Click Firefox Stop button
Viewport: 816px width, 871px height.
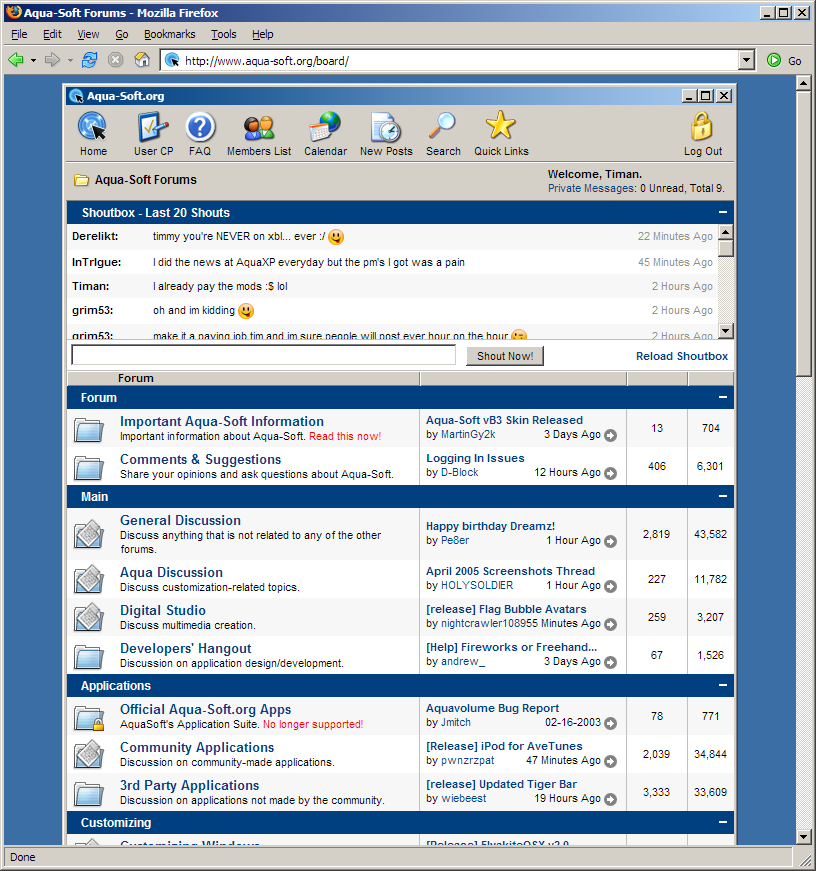click(x=116, y=59)
